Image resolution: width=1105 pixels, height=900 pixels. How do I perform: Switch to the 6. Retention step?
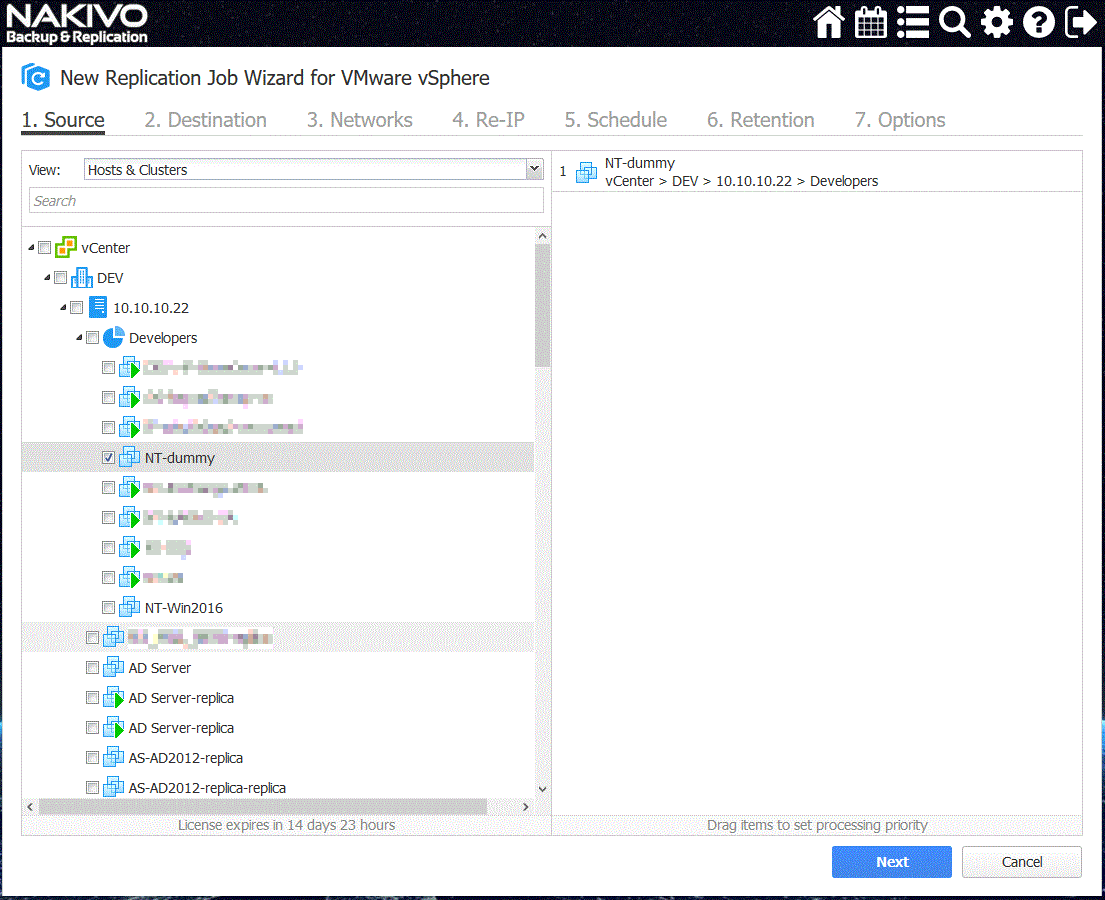pyautogui.click(x=760, y=120)
